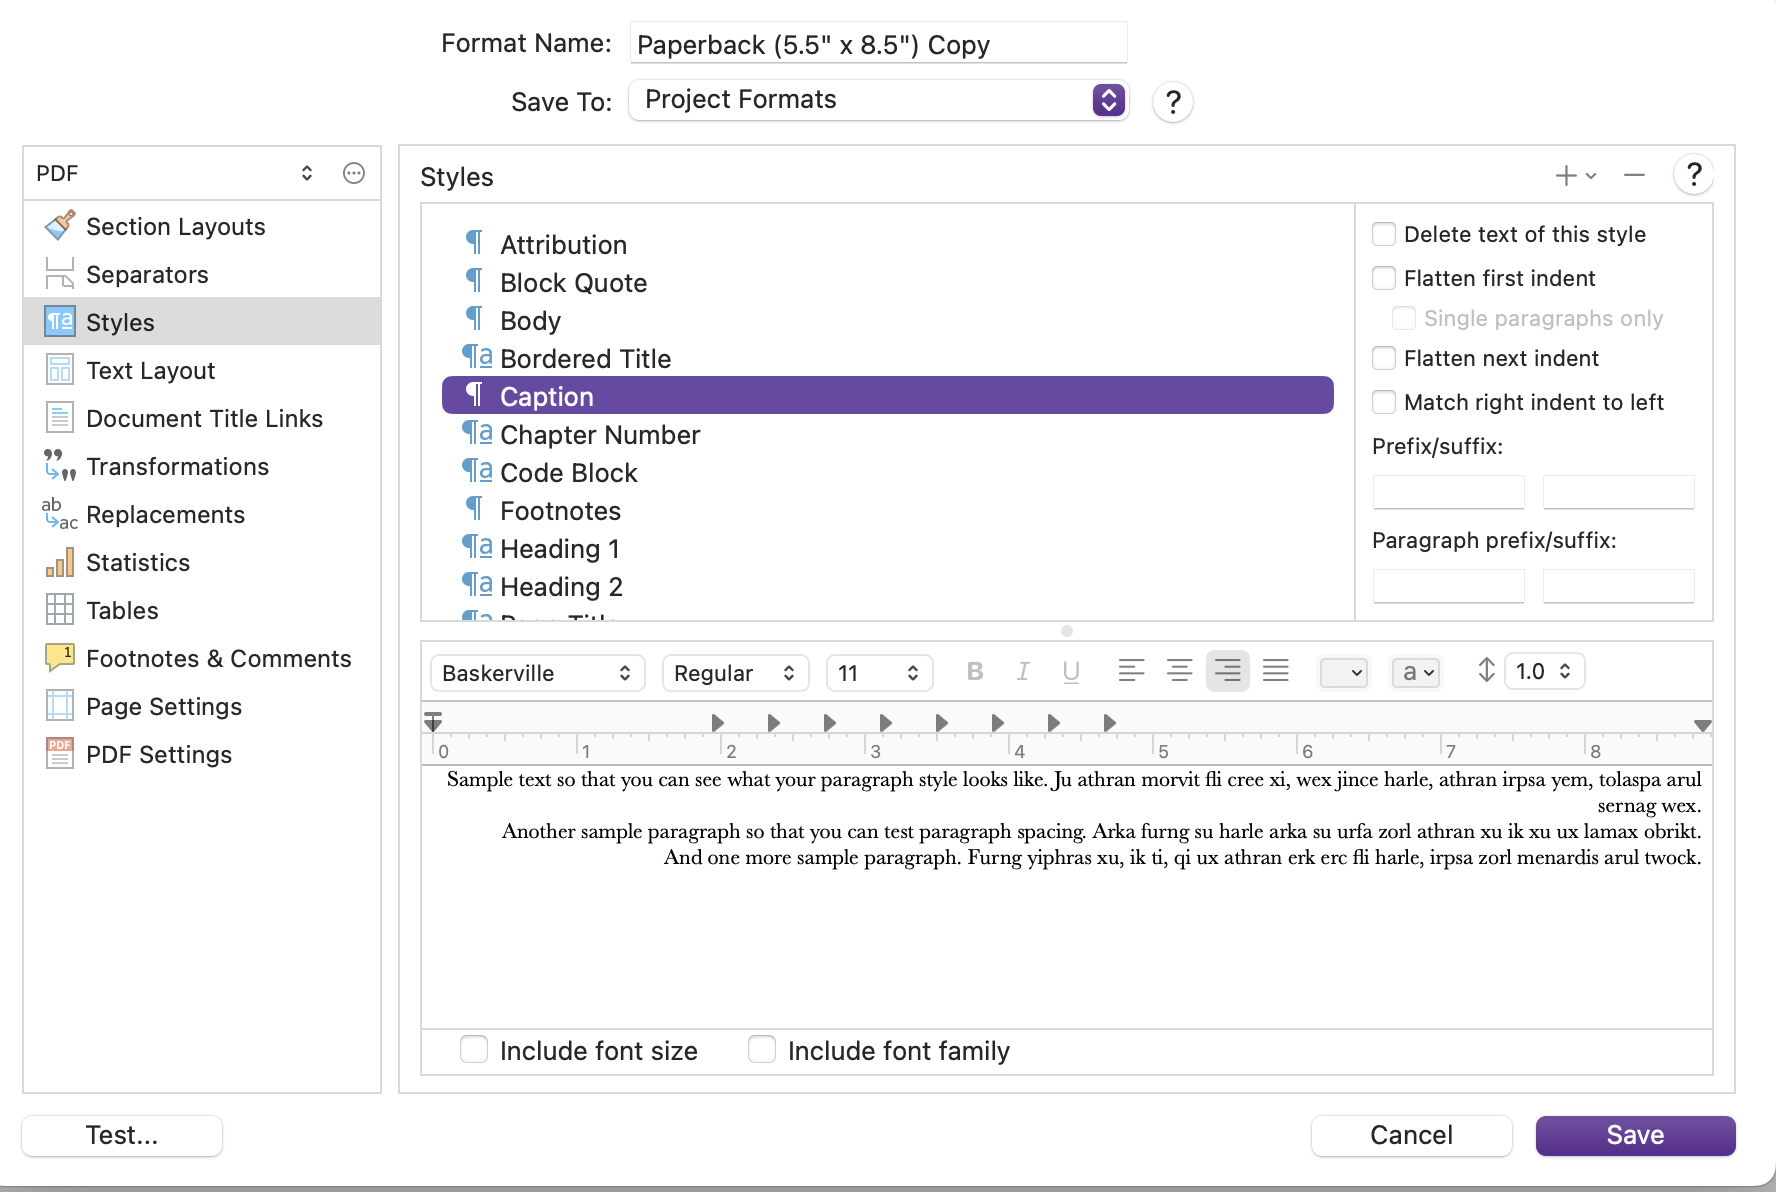Click second Prefix/suffix field
The width and height of the screenshot is (1776, 1192).
click(x=1618, y=492)
